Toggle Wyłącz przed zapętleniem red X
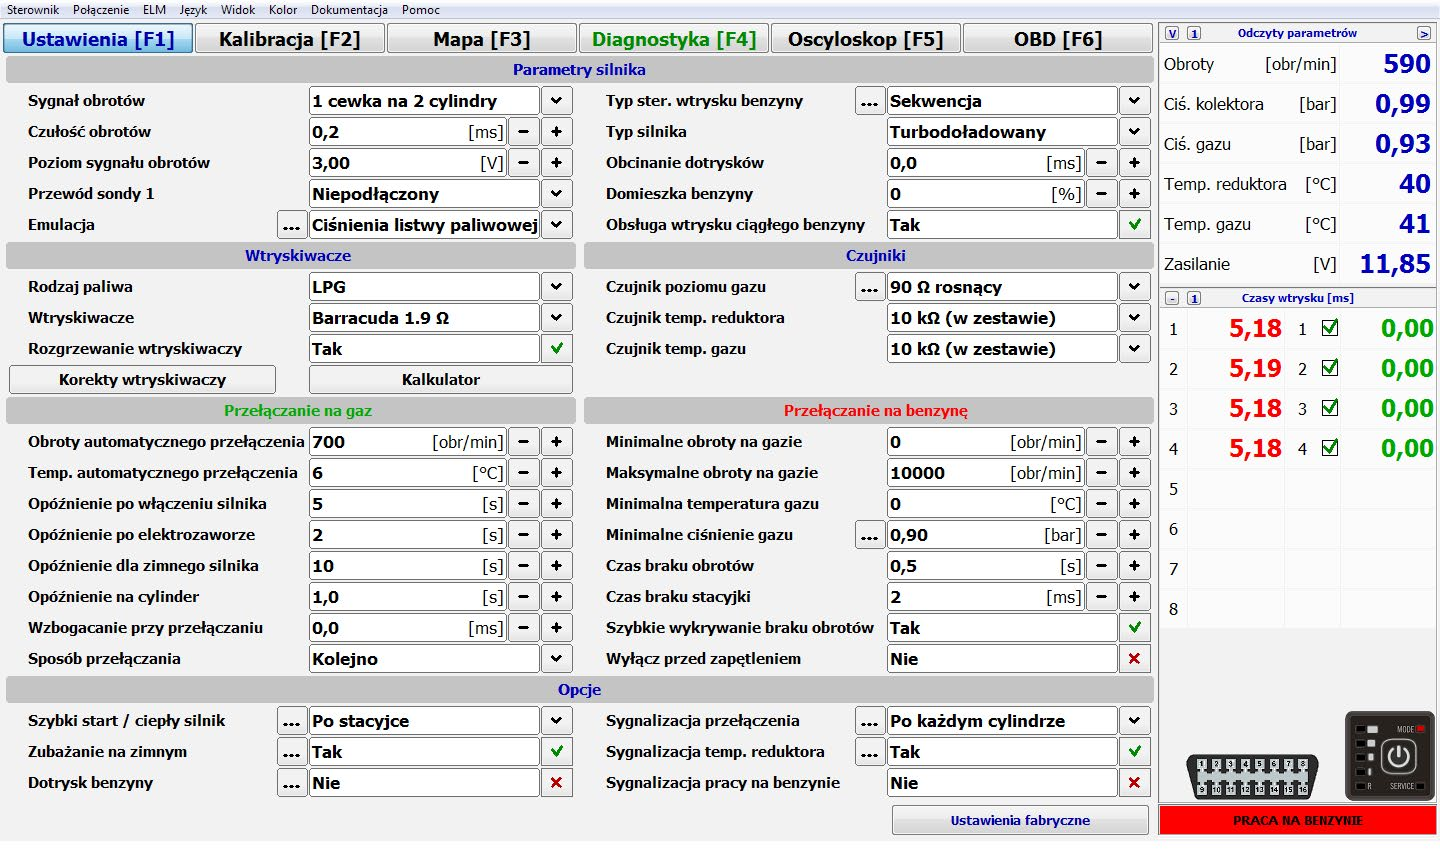1440x860 pixels. tap(1134, 659)
